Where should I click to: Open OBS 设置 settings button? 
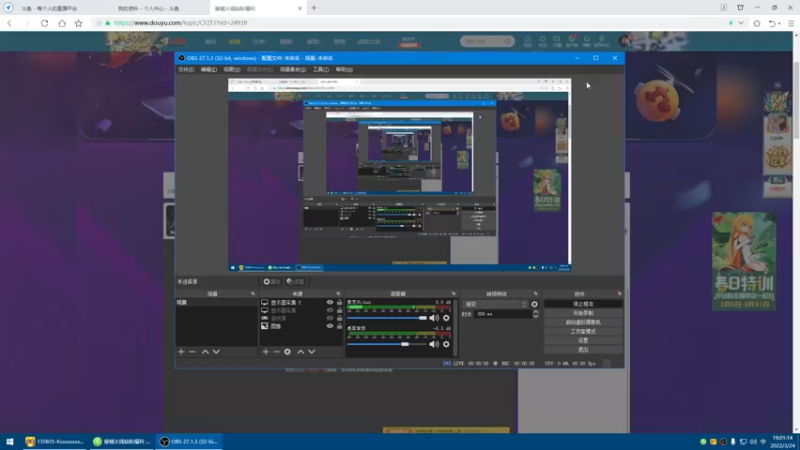(x=583, y=340)
